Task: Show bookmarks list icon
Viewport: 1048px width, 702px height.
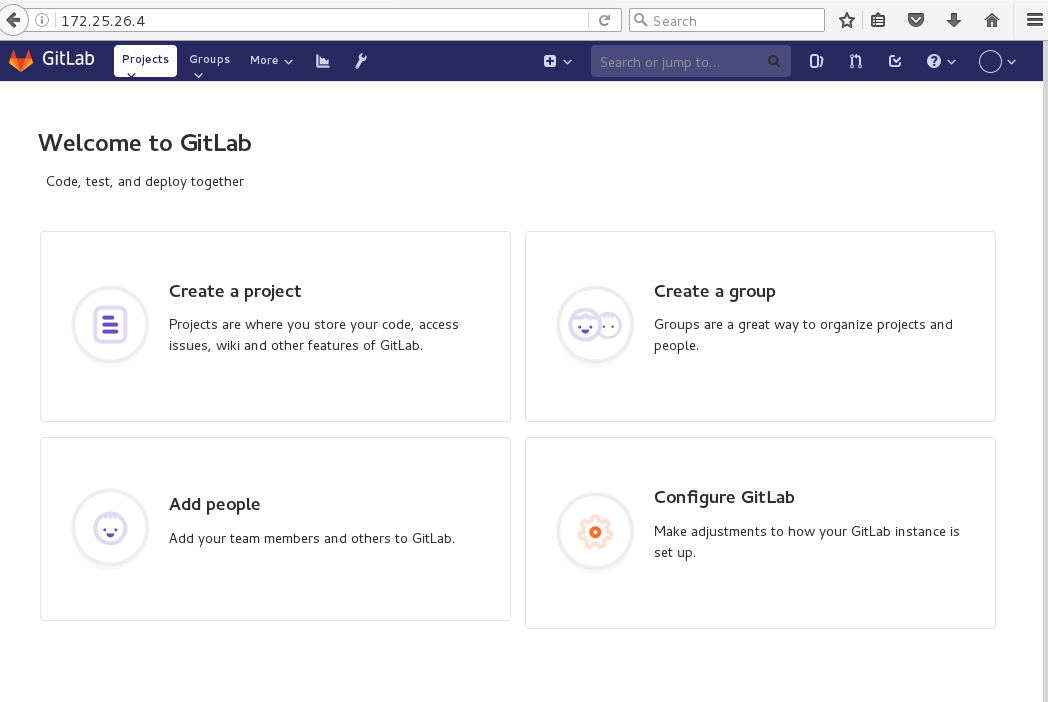Action: point(878,20)
